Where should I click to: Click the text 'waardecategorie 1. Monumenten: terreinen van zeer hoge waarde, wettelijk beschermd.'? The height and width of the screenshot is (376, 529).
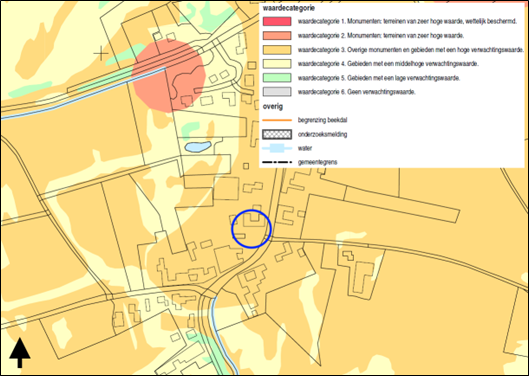407,21
